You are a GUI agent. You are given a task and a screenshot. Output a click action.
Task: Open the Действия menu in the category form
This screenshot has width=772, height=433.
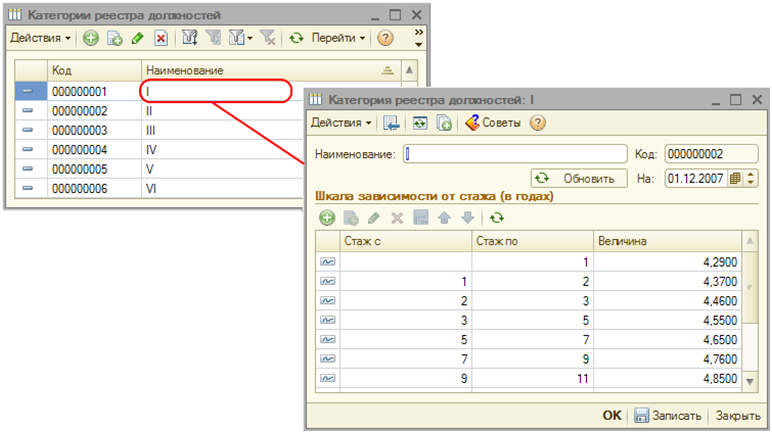(341, 123)
